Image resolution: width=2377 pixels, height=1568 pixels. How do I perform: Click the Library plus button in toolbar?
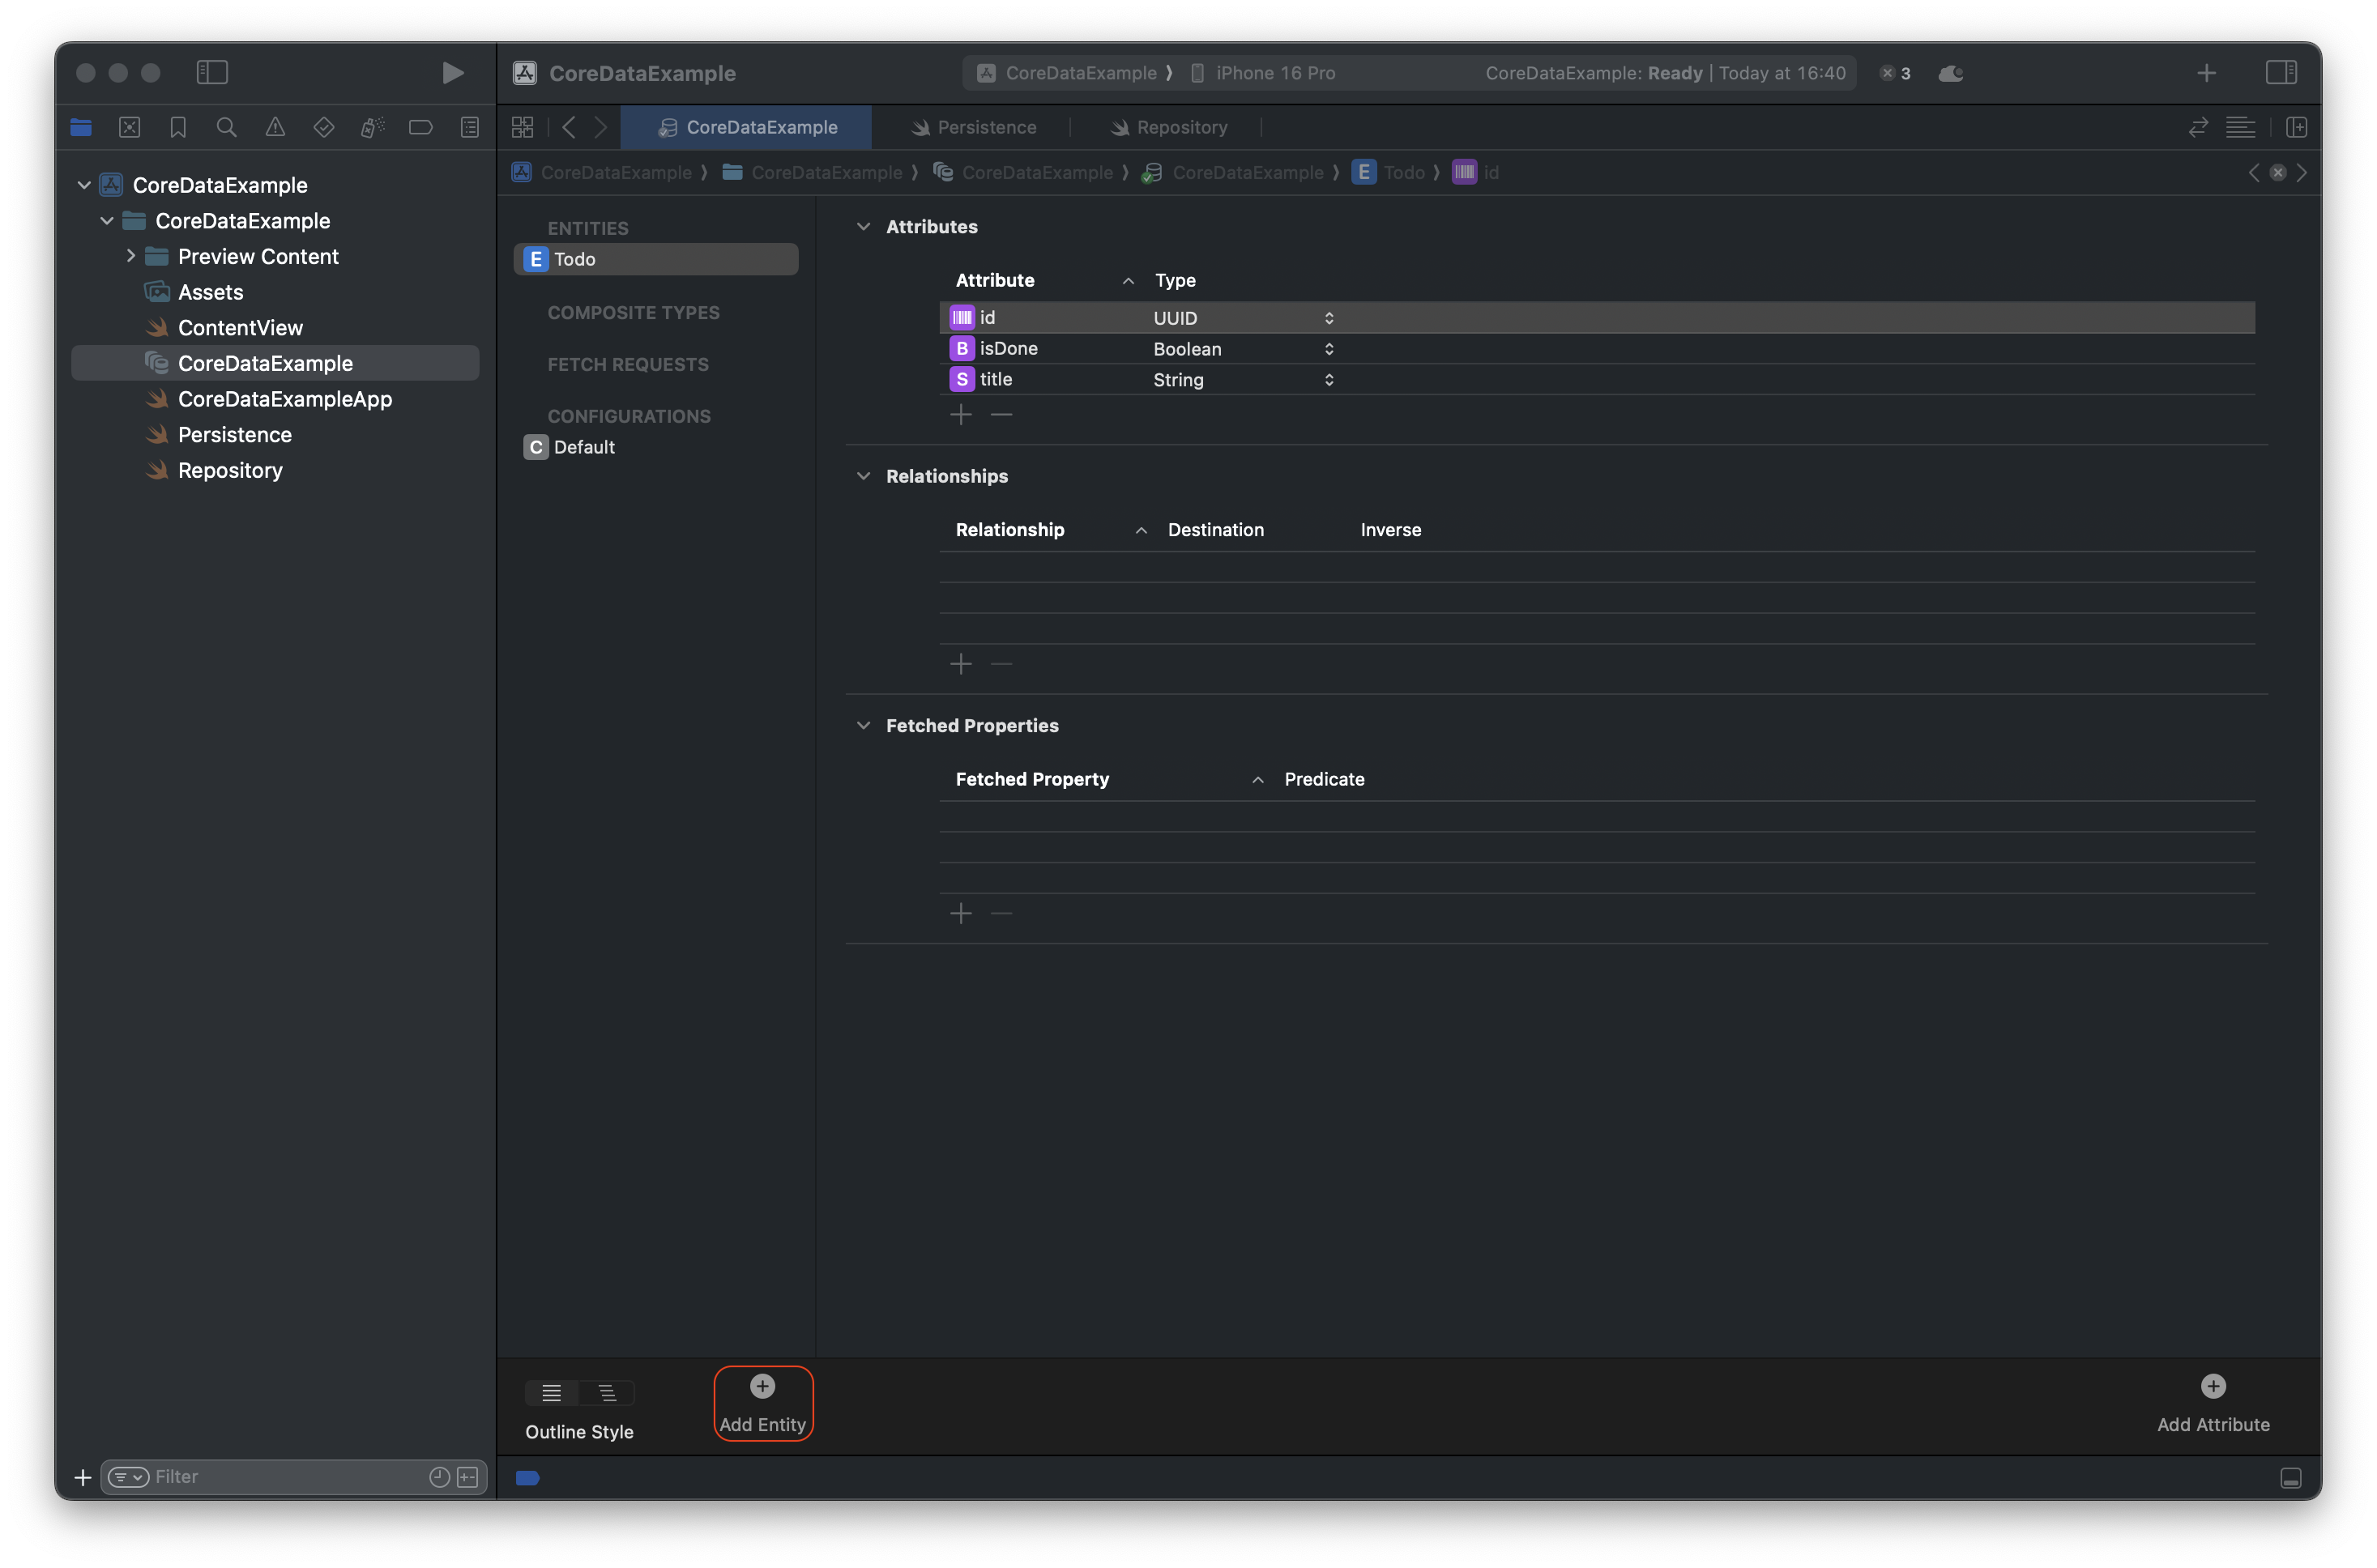[2206, 73]
